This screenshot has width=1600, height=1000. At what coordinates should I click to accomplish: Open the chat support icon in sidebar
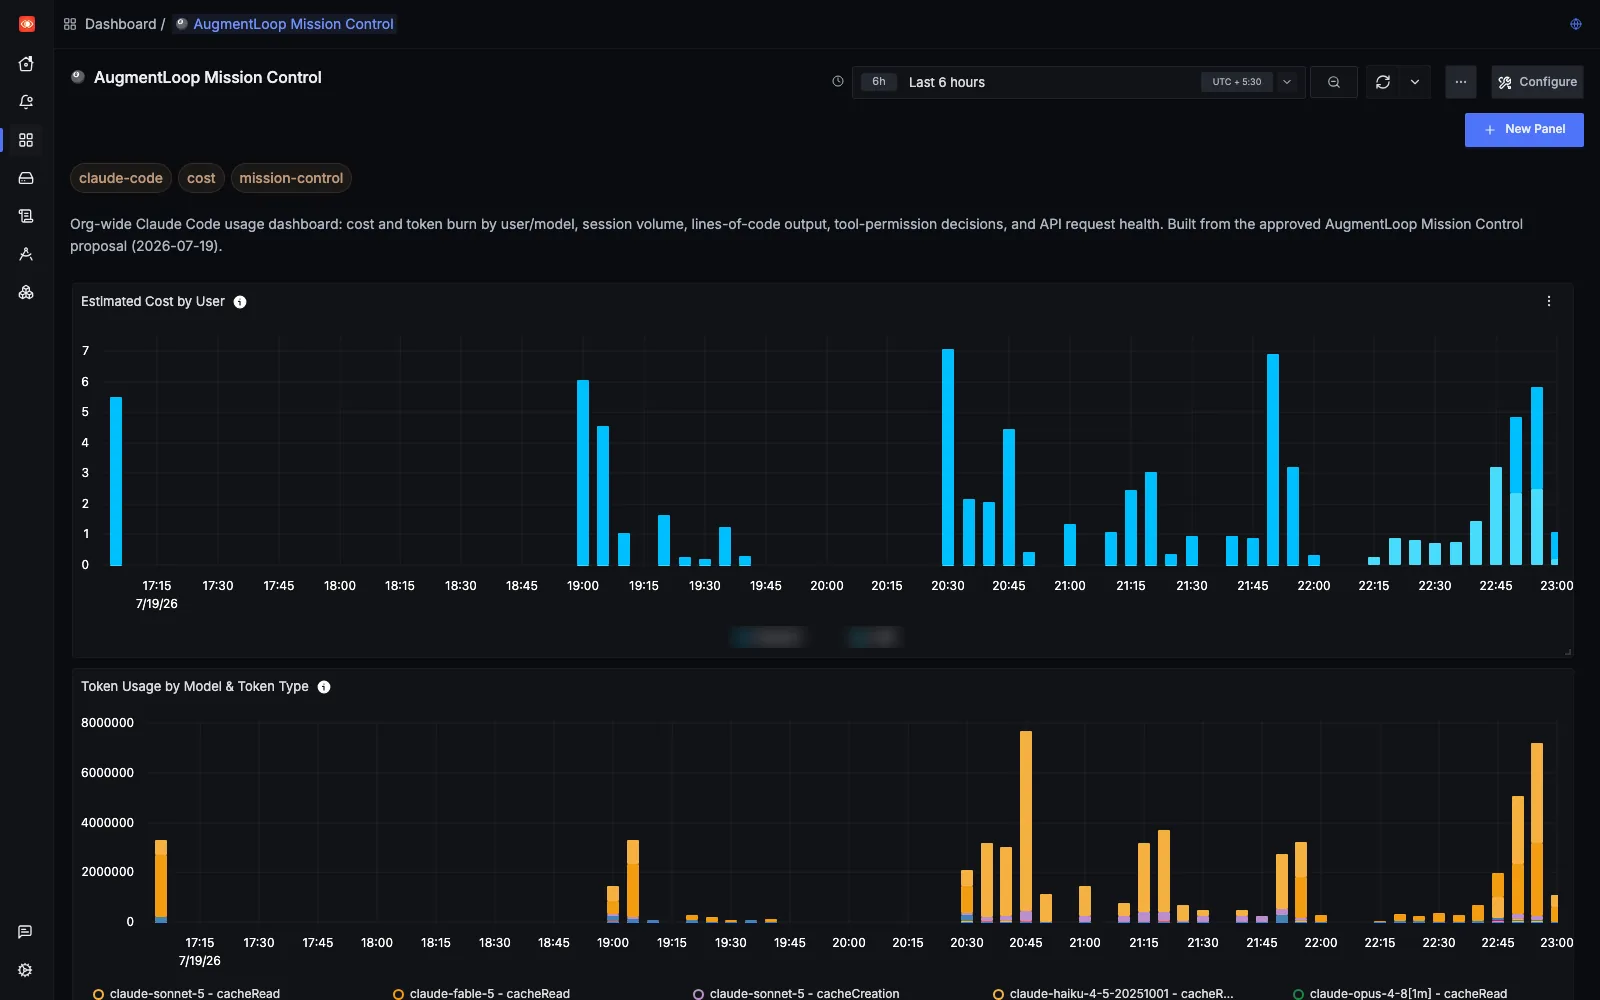[x=25, y=932]
